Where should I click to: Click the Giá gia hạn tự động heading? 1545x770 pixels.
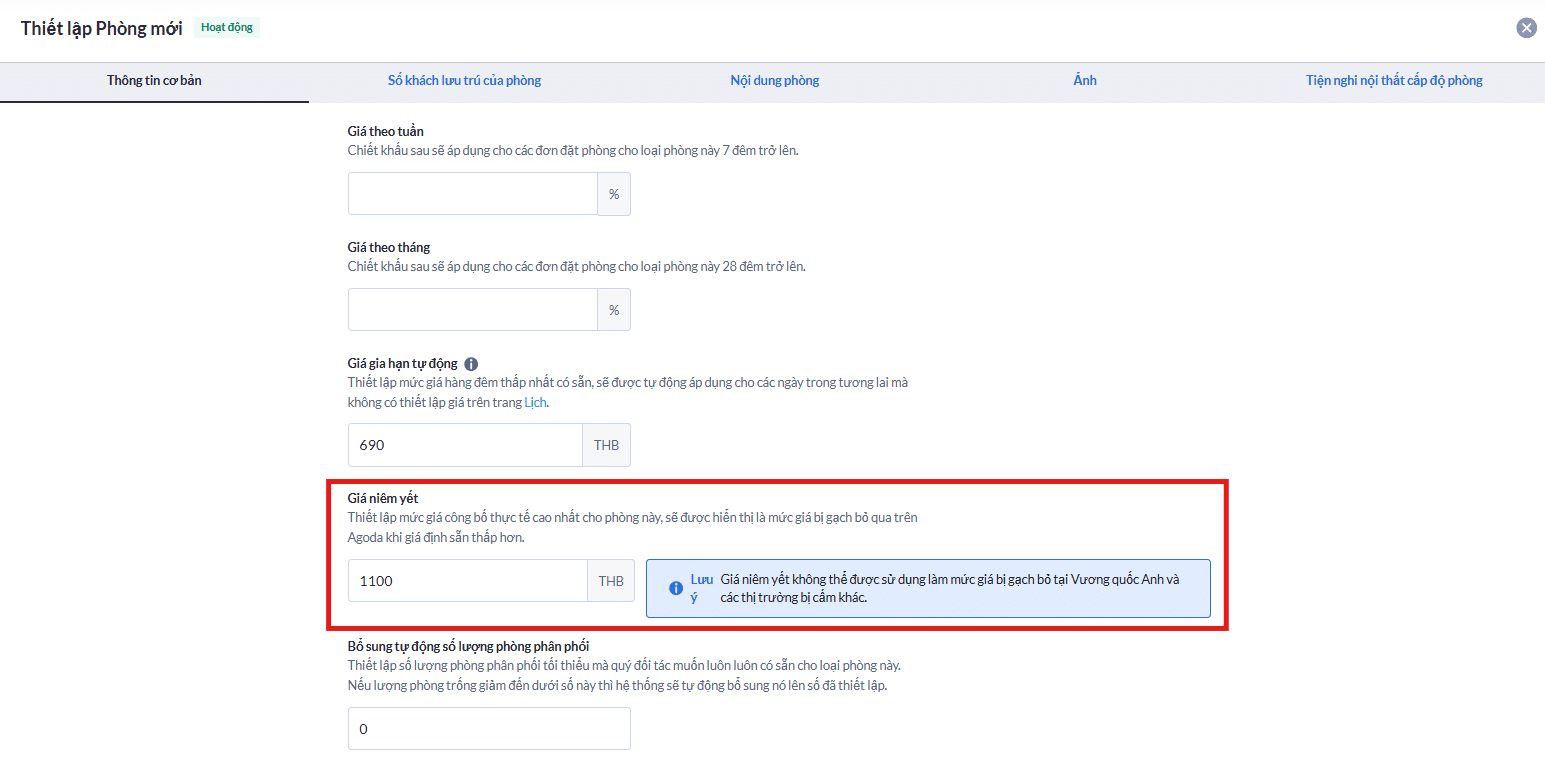point(403,364)
